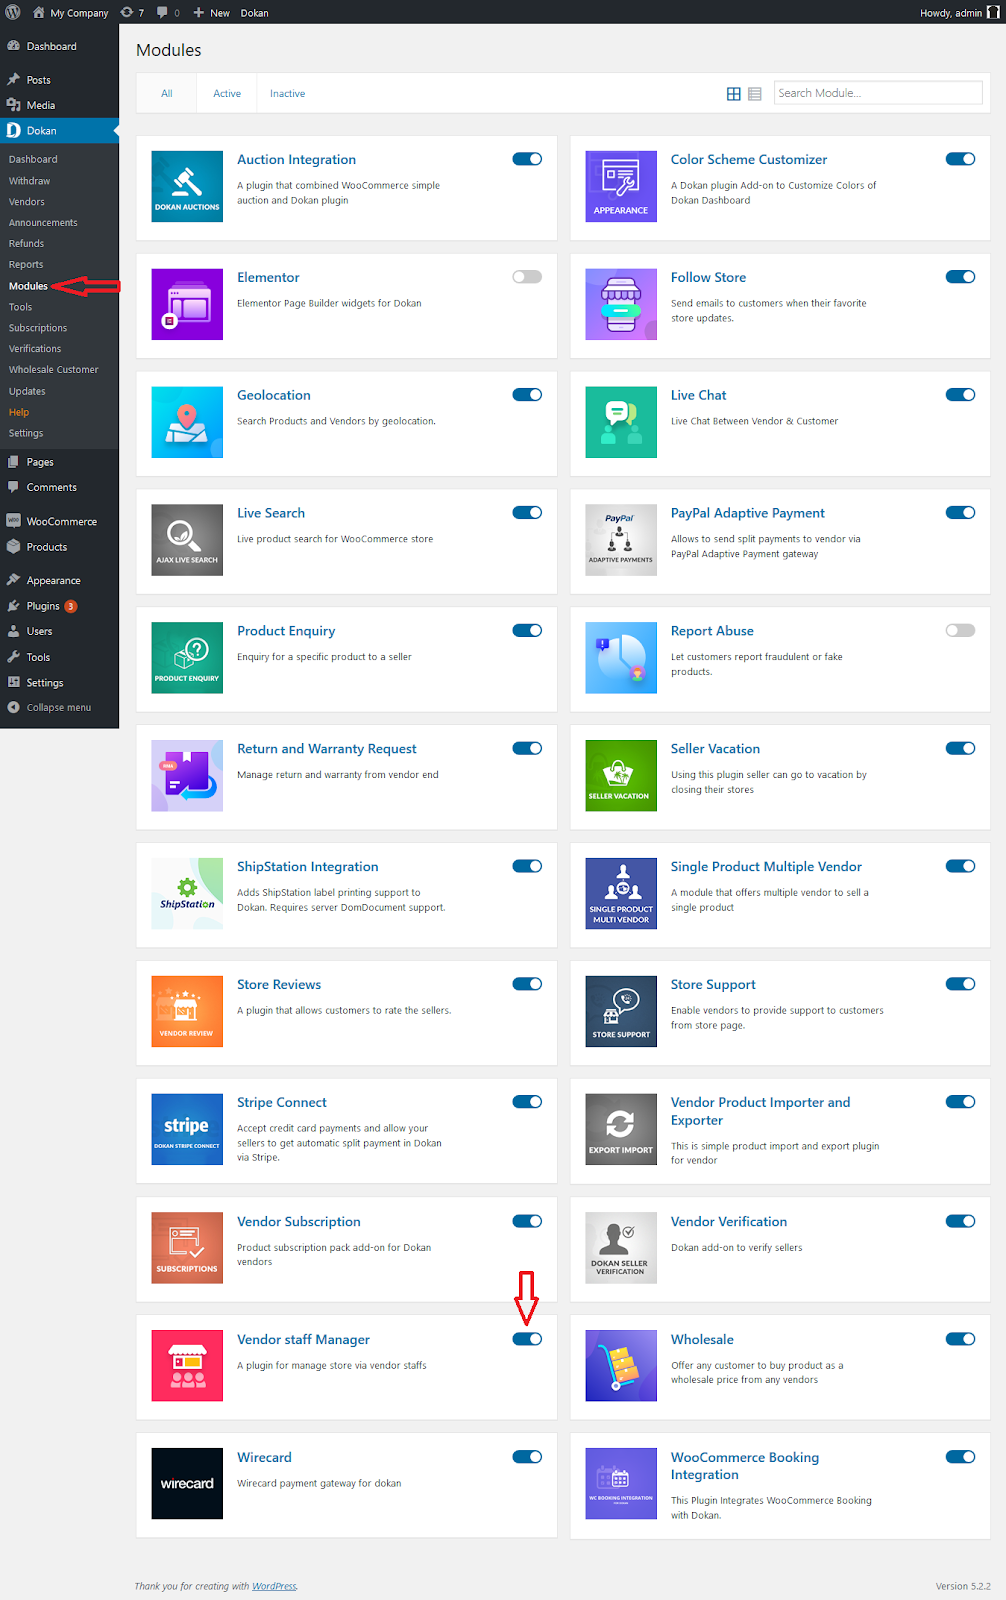Open comments bubble in admin bar
Viewport: 1006px width, 1600px height.
pos(168,13)
